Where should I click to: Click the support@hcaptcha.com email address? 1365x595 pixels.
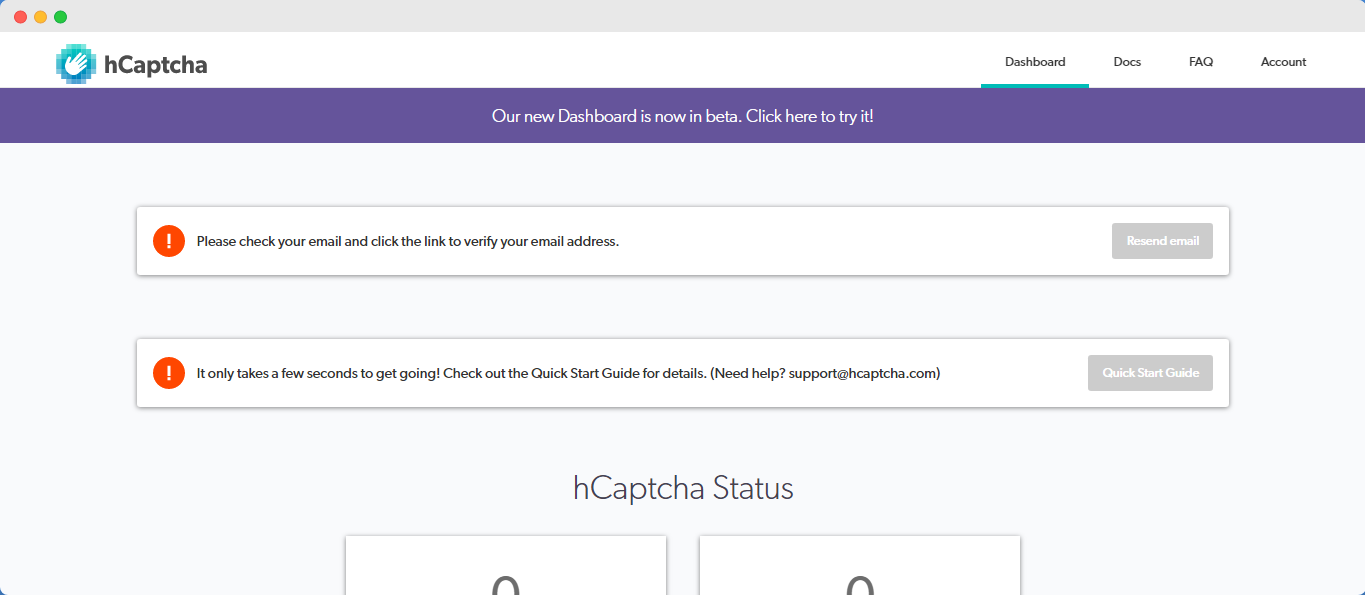click(x=862, y=374)
